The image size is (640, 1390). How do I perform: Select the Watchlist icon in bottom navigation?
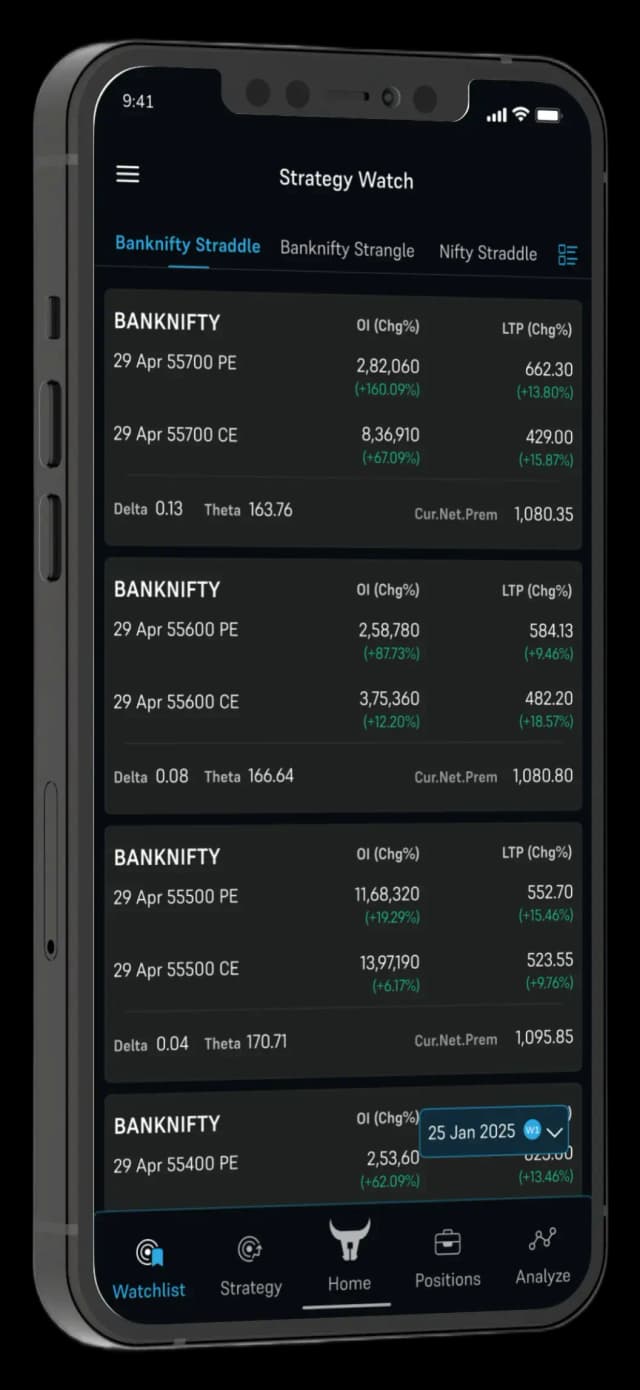click(148, 1252)
